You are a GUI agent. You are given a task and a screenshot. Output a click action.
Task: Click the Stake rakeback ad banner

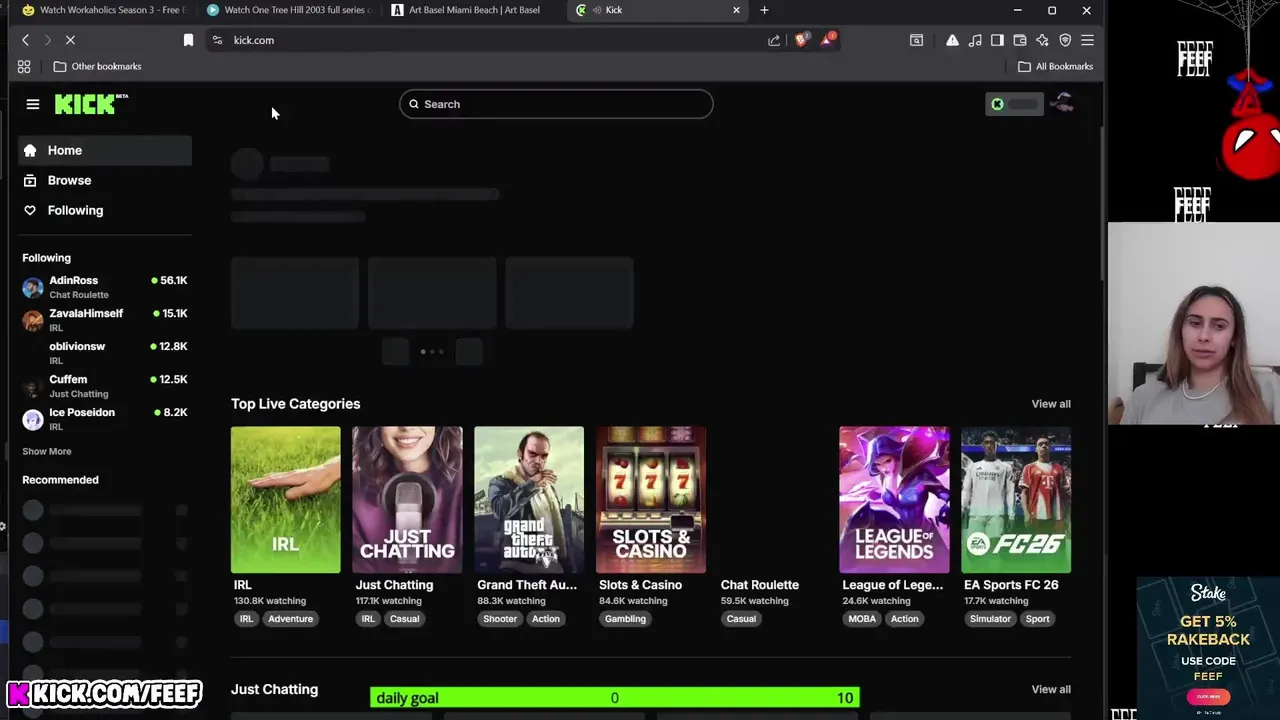[1207, 647]
